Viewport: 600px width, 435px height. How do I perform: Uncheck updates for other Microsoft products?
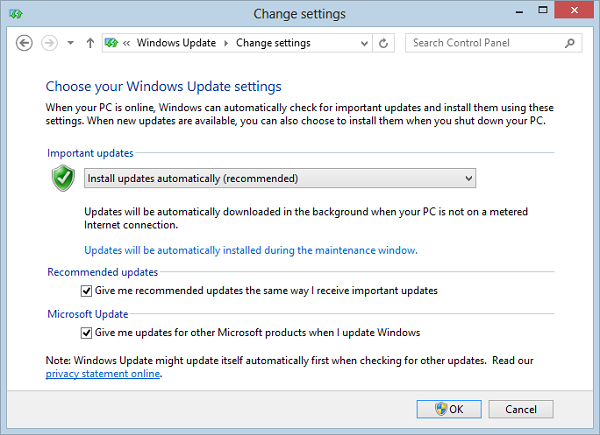tap(86, 333)
